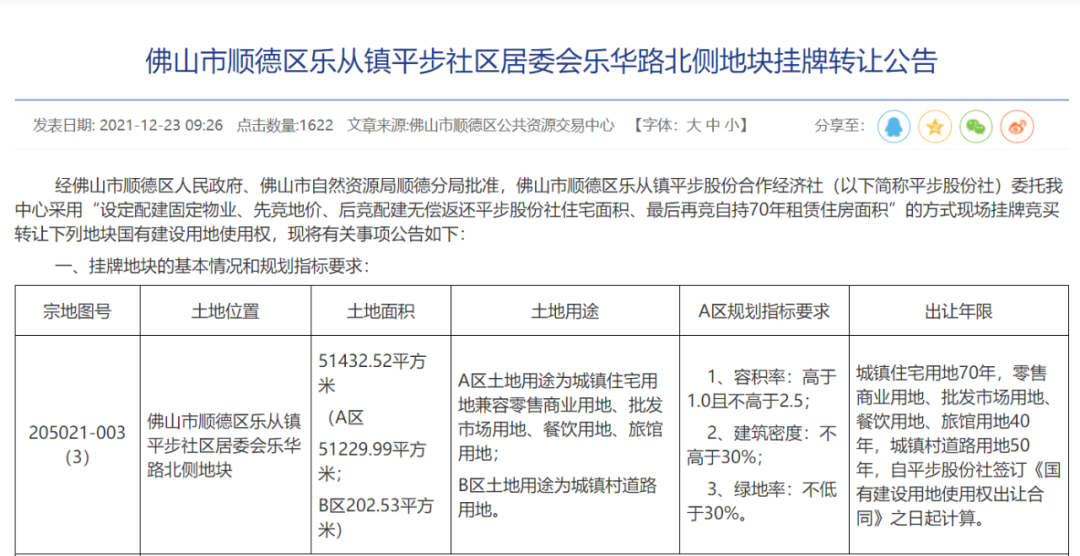Click the 点击数量 1622 view count

tap(285, 126)
